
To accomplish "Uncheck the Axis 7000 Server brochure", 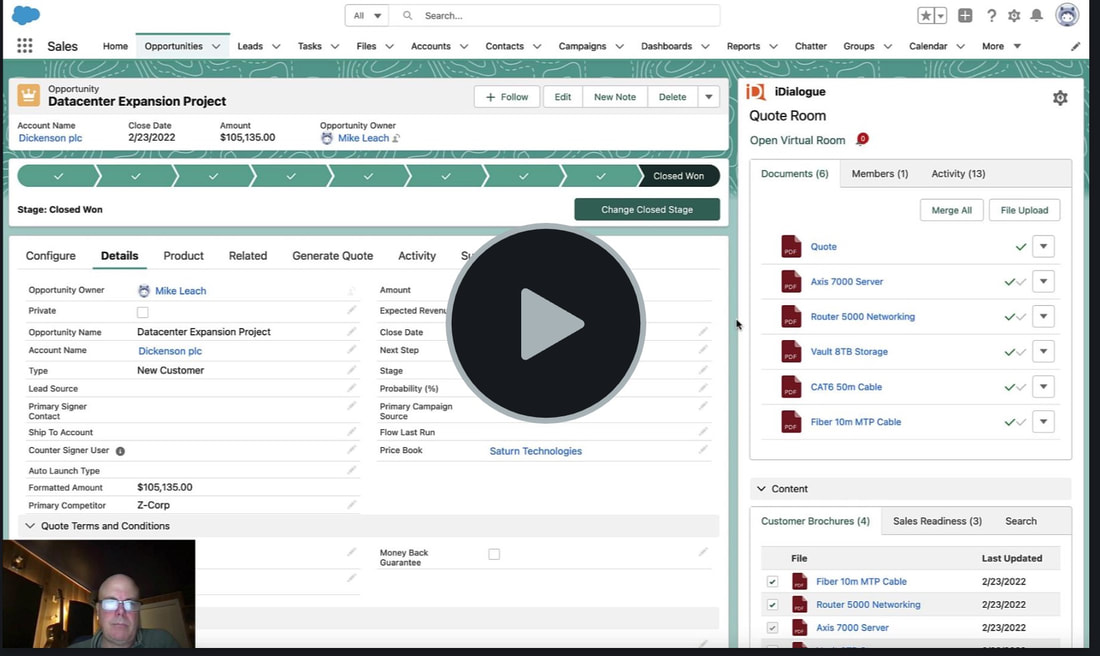I will point(772,628).
